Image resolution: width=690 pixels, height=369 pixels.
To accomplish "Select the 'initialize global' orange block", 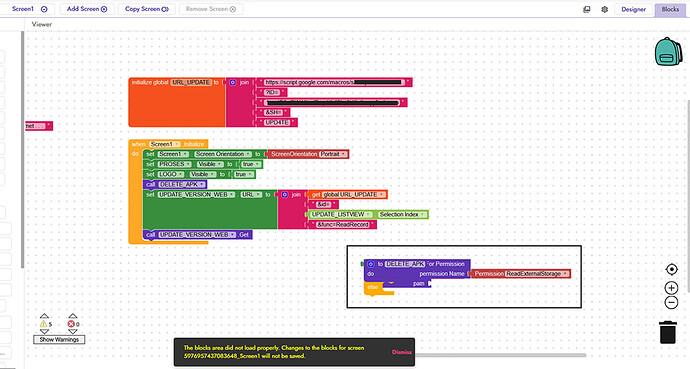I will (x=176, y=102).
